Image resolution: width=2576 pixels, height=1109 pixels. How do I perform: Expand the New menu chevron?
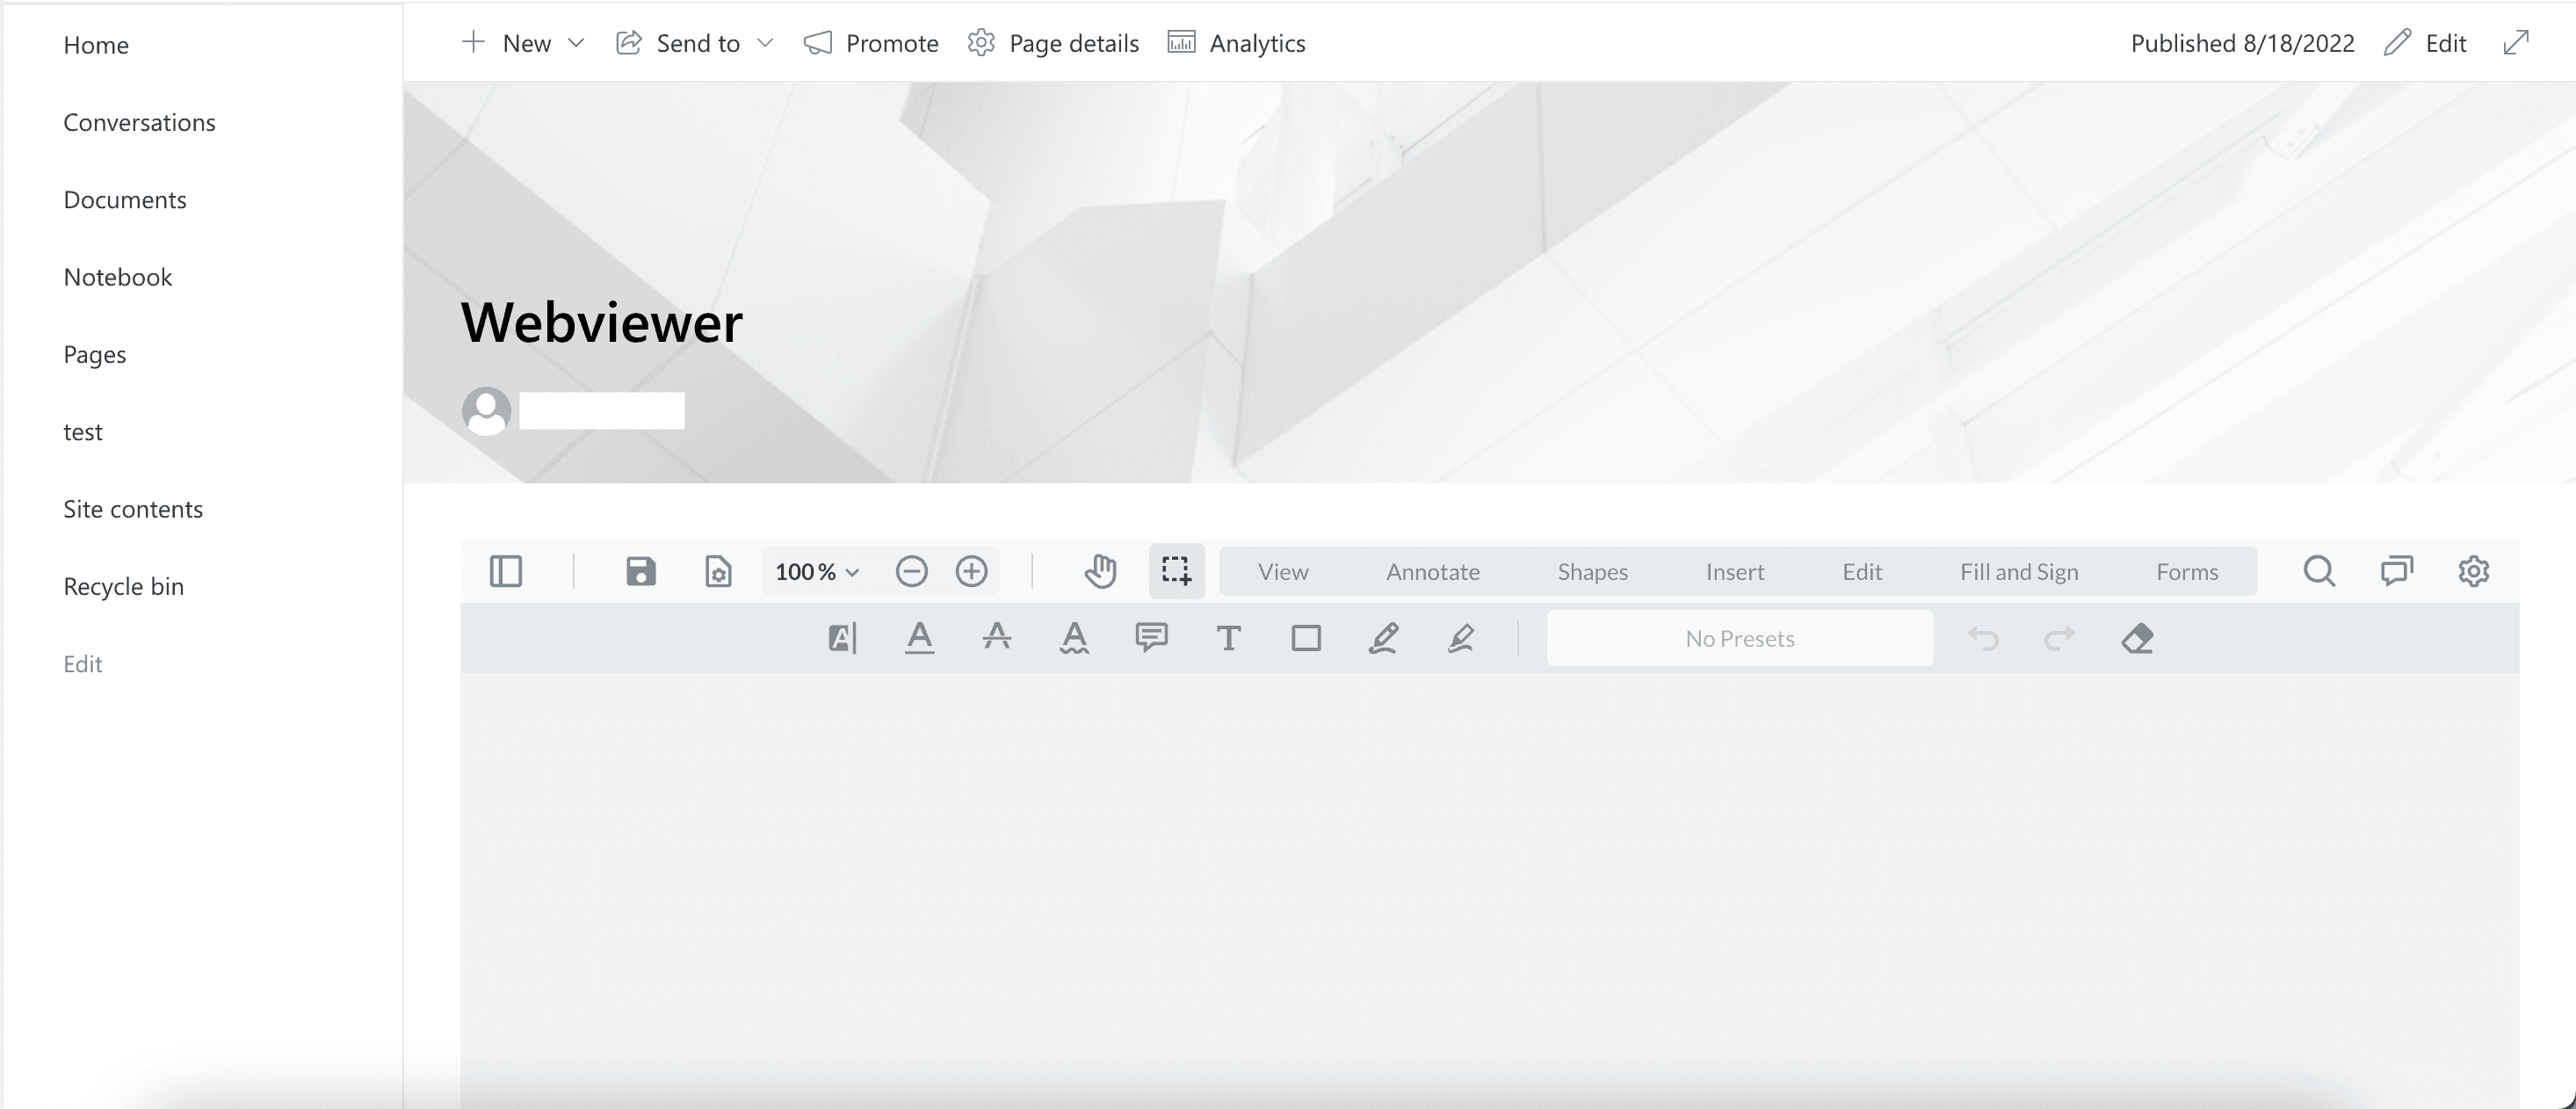click(576, 43)
